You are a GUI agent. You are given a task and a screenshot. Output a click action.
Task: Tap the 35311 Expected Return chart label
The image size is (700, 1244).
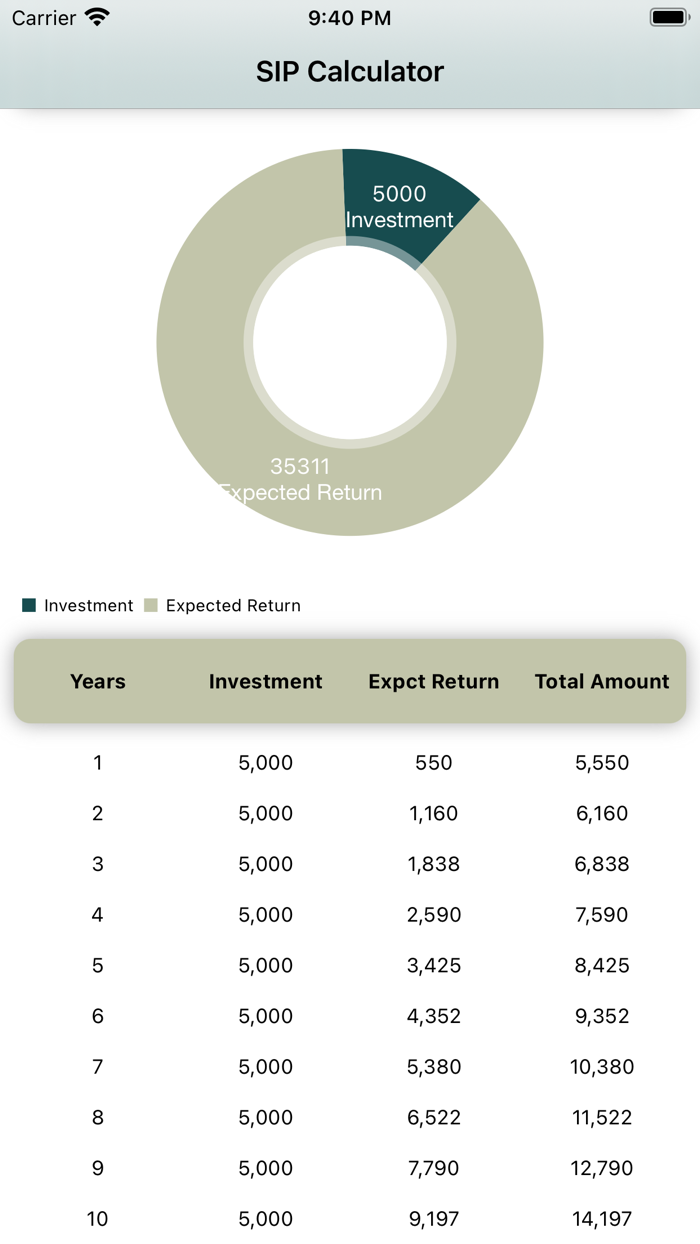300,479
